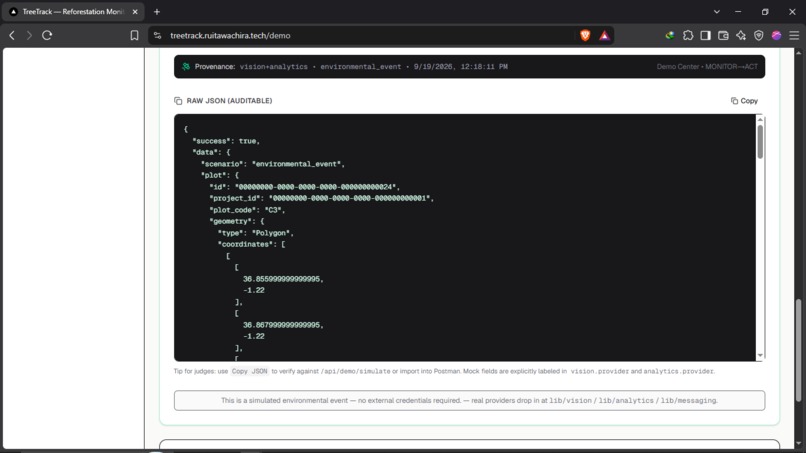This screenshot has height=453, width=806.
Task: Click the "type": "Polygon" line
Action: [x=255, y=233]
